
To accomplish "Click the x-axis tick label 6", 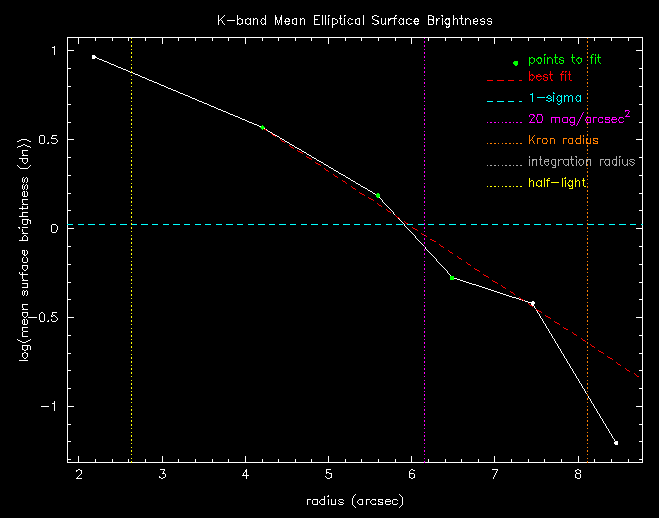I will point(411,474).
